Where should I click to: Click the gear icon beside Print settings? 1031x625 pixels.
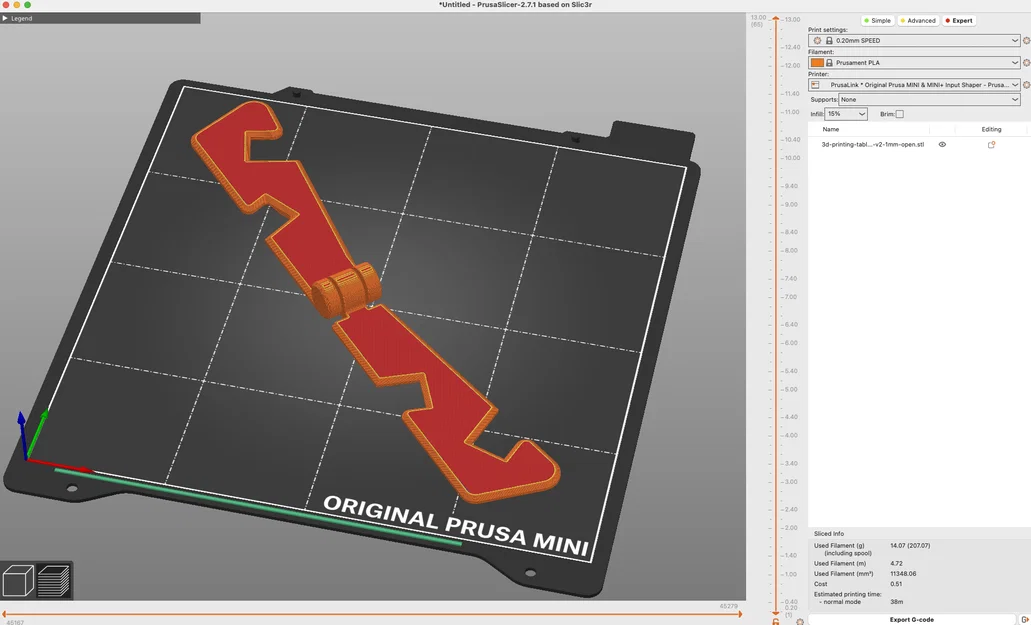(x=1026, y=41)
